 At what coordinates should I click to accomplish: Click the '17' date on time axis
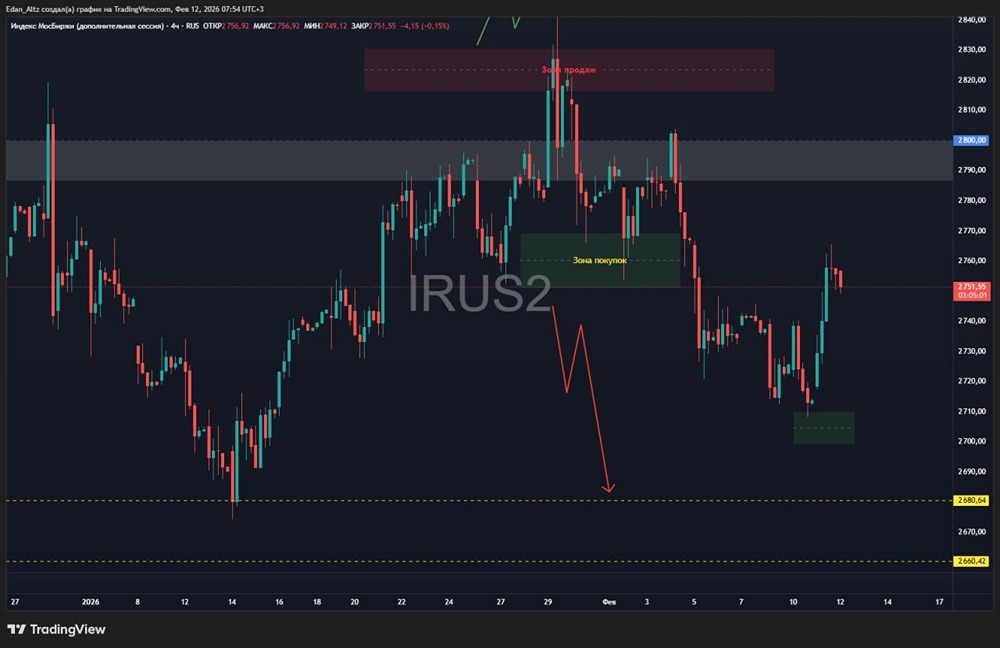[x=939, y=601]
